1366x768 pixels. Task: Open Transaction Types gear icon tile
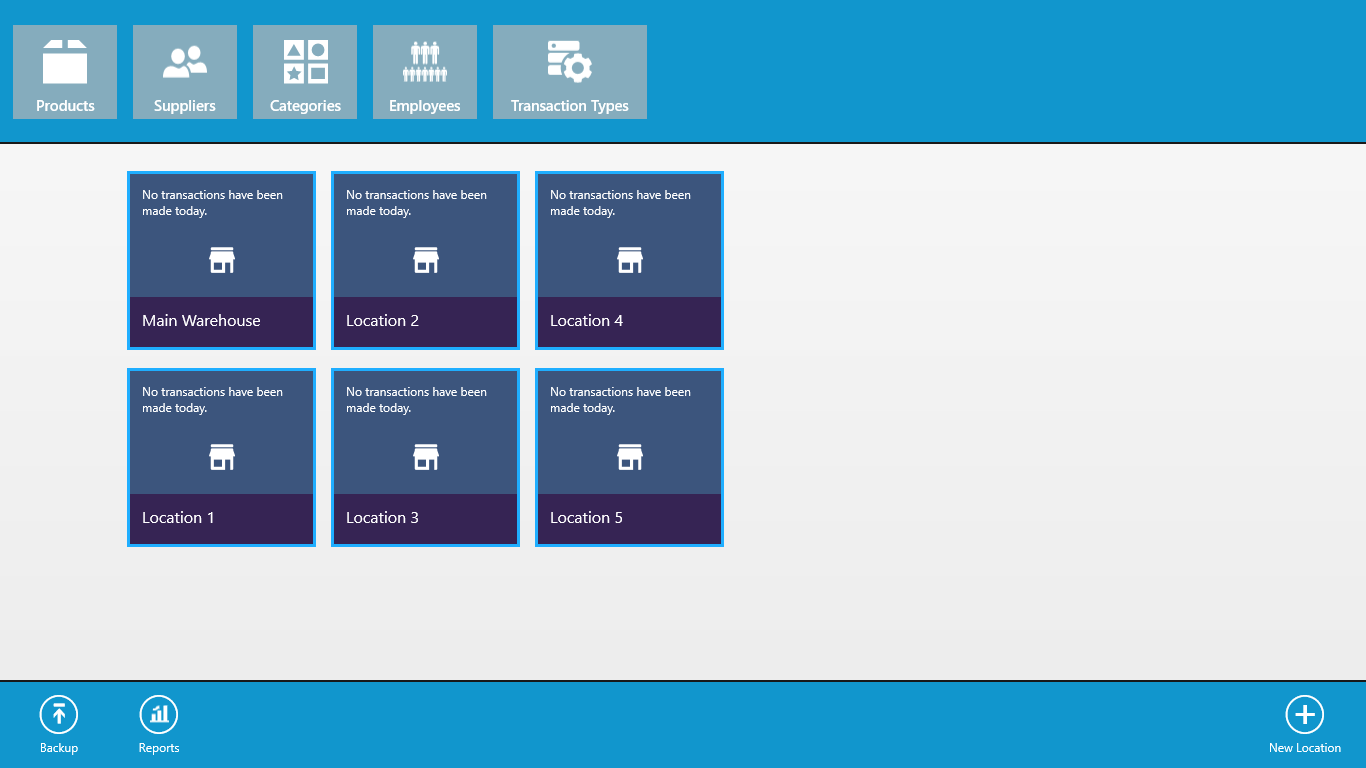point(570,62)
